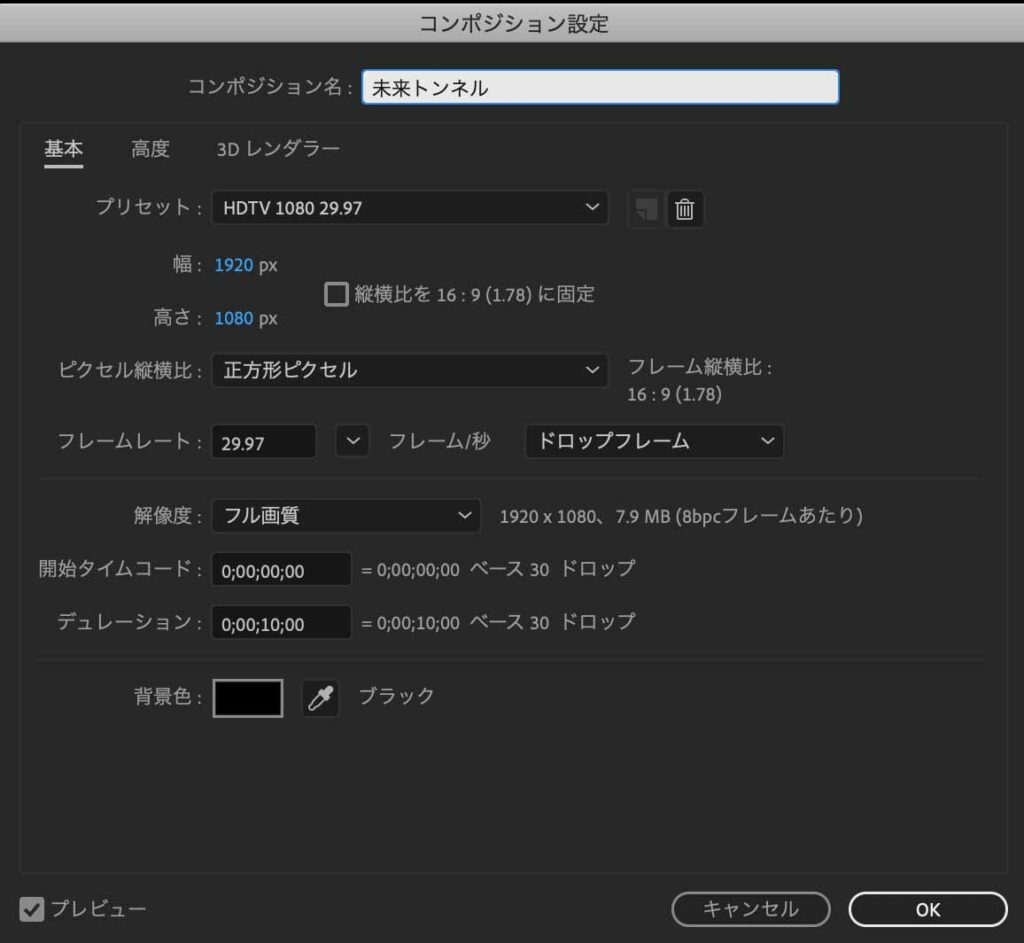This screenshot has height=943, width=1024.
Task: Switch to the 高度 tab
Action: [150, 149]
